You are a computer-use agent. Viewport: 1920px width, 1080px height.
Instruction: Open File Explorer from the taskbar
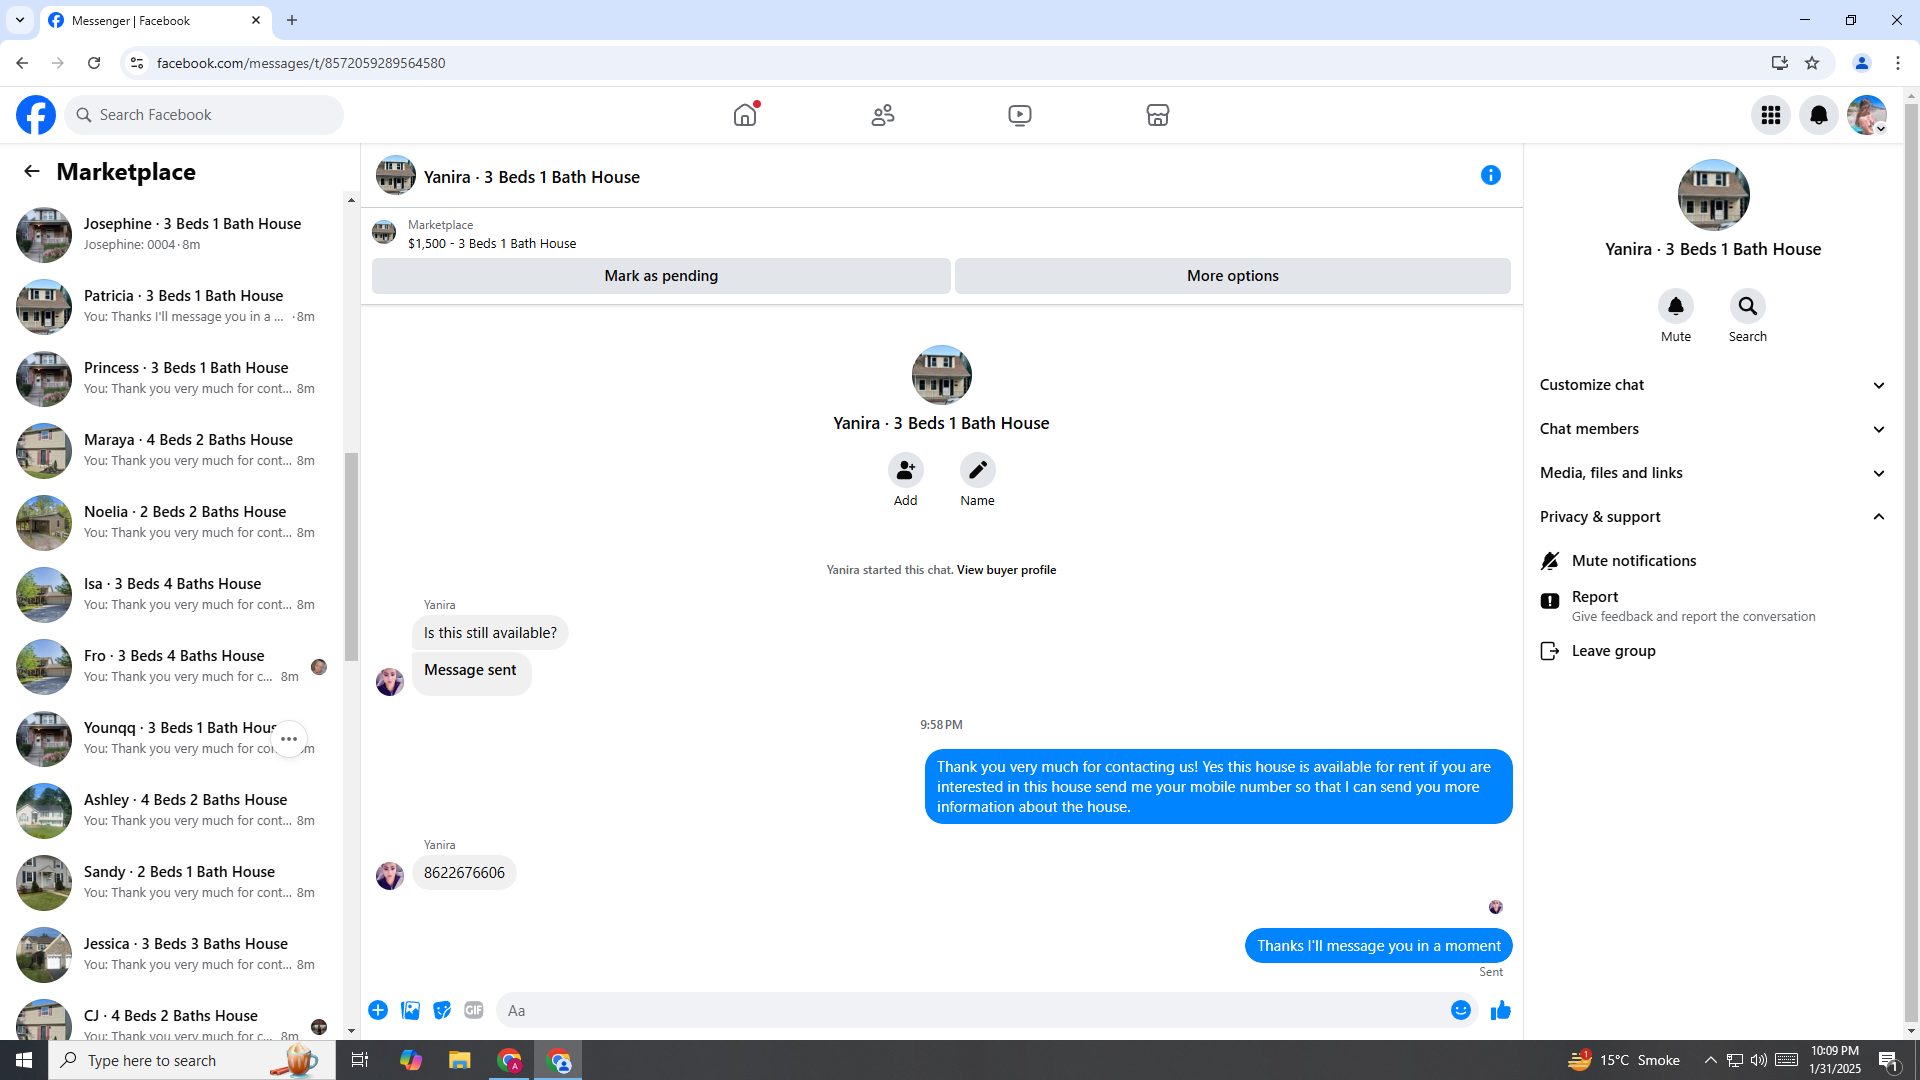(x=459, y=1060)
